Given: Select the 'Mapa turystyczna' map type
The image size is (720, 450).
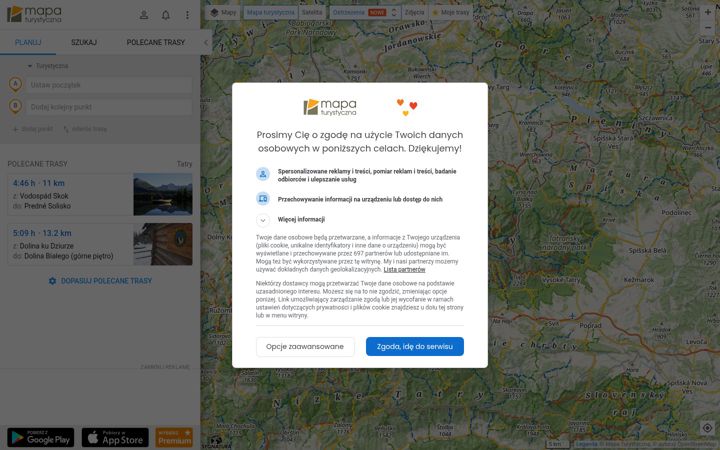Looking at the screenshot, I should click(x=270, y=12).
